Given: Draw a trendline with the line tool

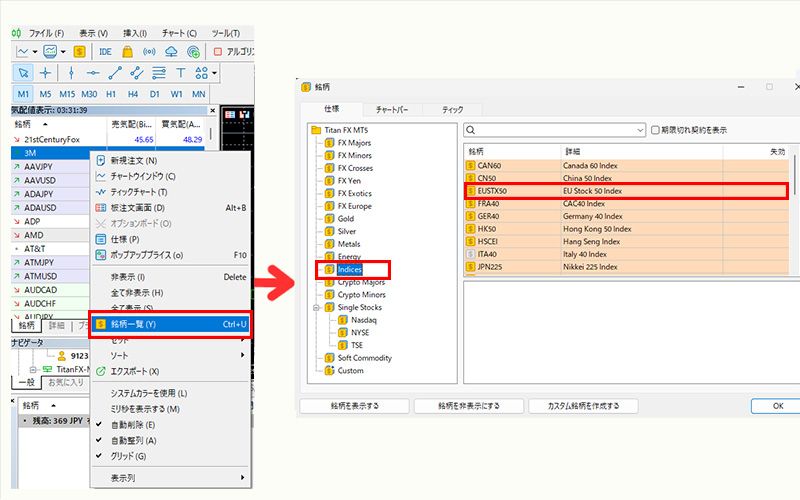Looking at the screenshot, I should click(x=116, y=73).
